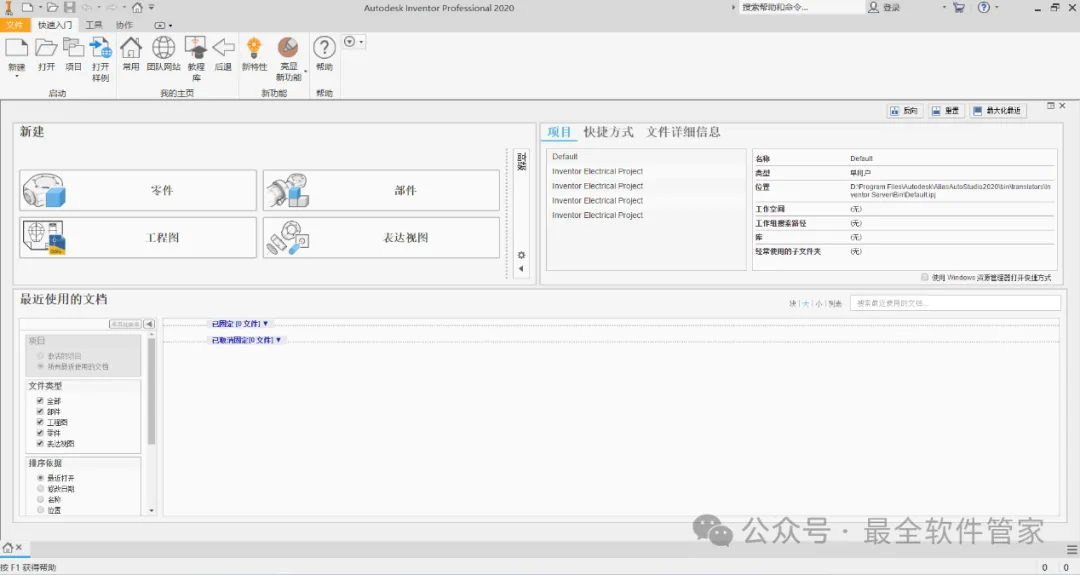Viewport: 1080px width, 575px height.
Task: Click the 打开样例 (Open Samples) icon
Action: click(x=101, y=48)
